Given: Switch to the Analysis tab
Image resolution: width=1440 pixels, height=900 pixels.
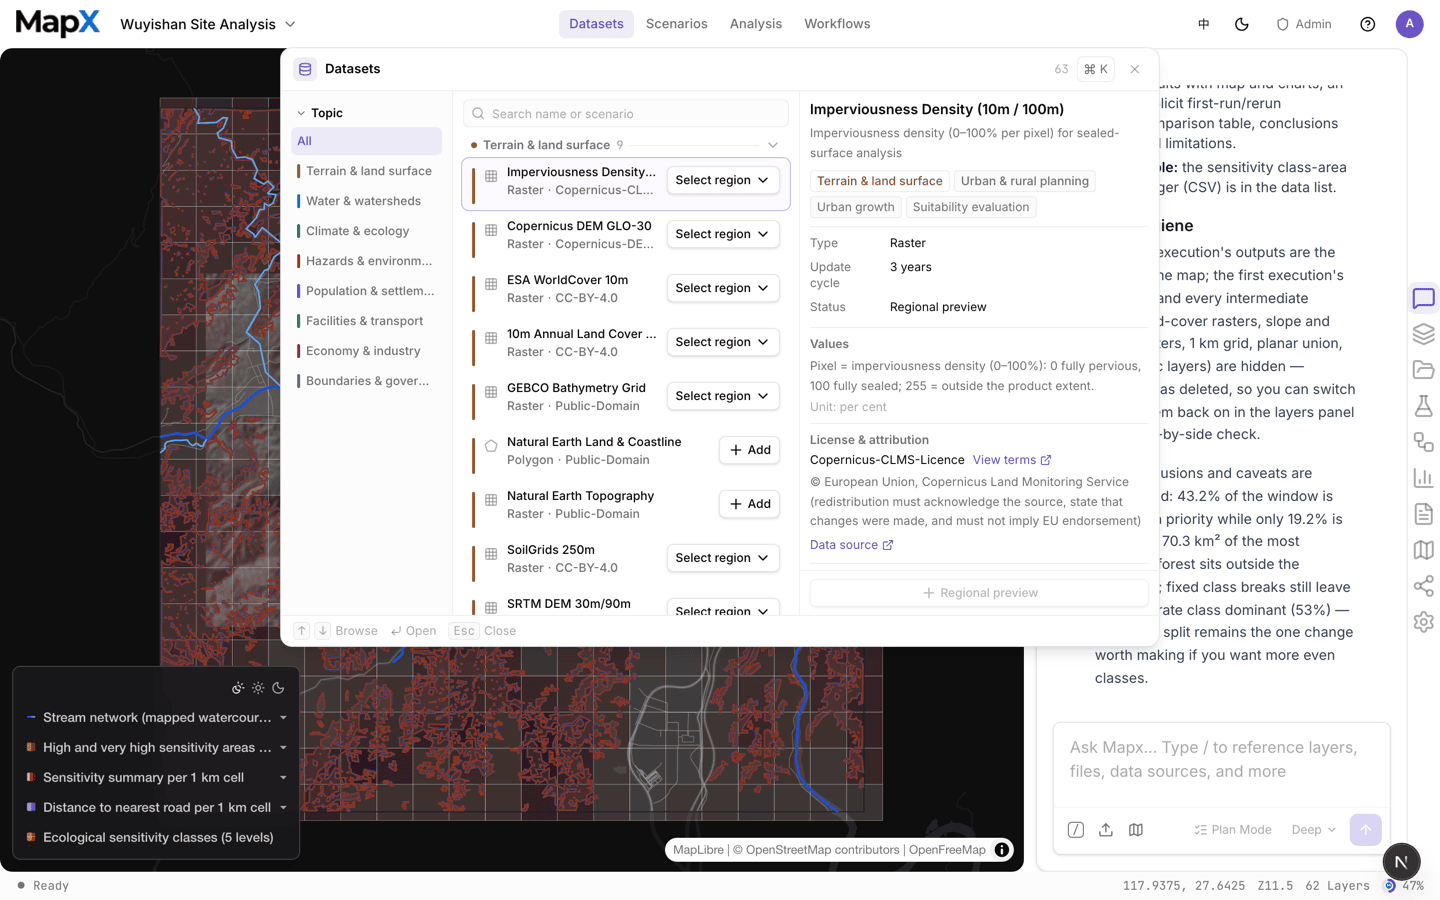Looking at the screenshot, I should click(x=756, y=24).
